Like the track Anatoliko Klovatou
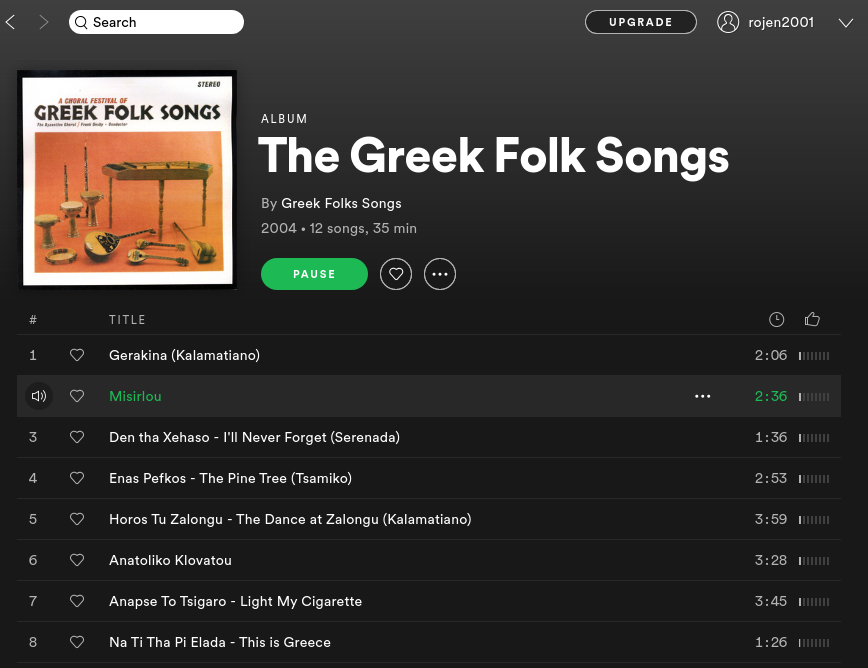Image resolution: width=868 pixels, height=668 pixels. coord(77,560)
